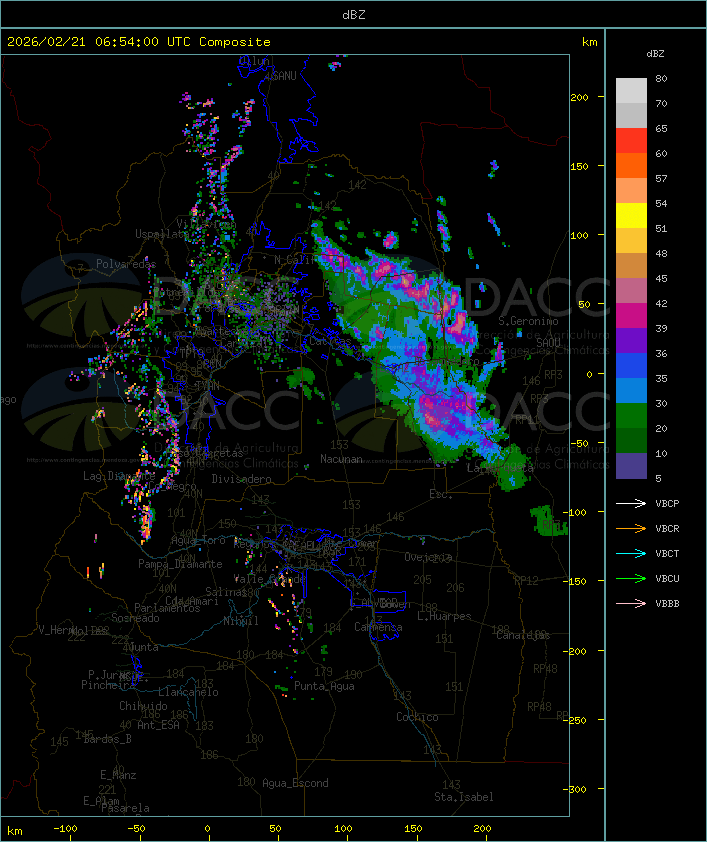Click the Parlamentos map label
The width and height of the screenshot is (707, 842).
(x=167, y=608)
